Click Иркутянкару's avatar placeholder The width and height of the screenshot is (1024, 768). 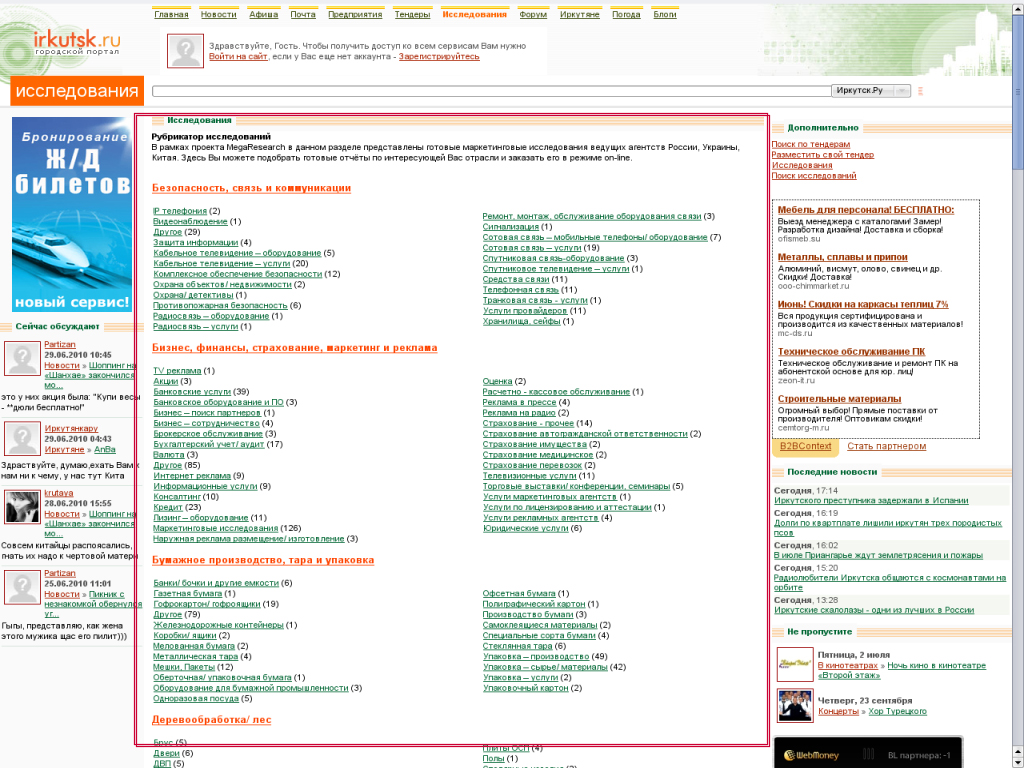[22, 438]
